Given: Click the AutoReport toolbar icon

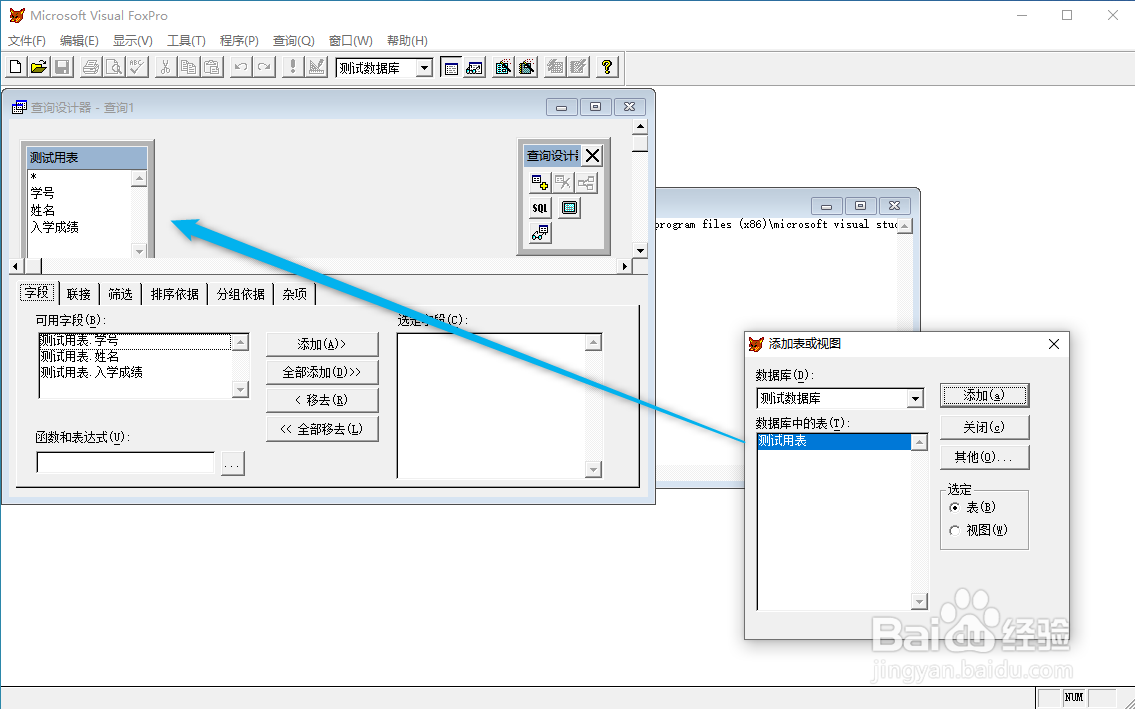Looking at the screenshot, I should [578, 67].
